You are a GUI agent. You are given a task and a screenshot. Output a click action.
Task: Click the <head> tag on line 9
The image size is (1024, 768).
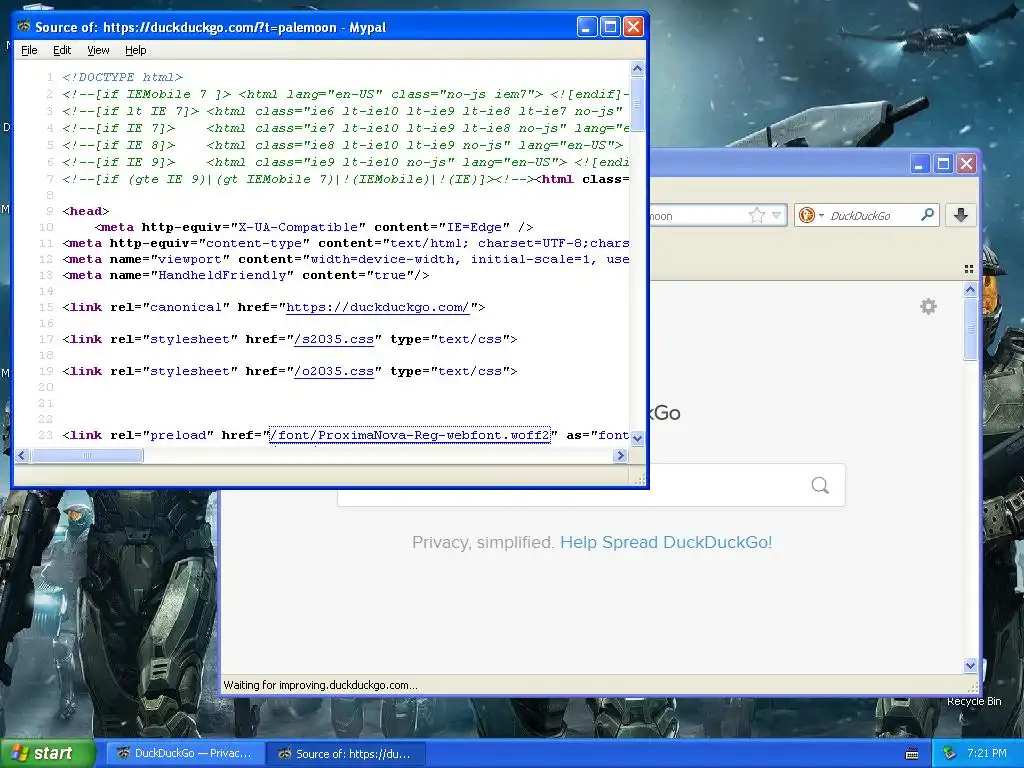coord(86,211)
